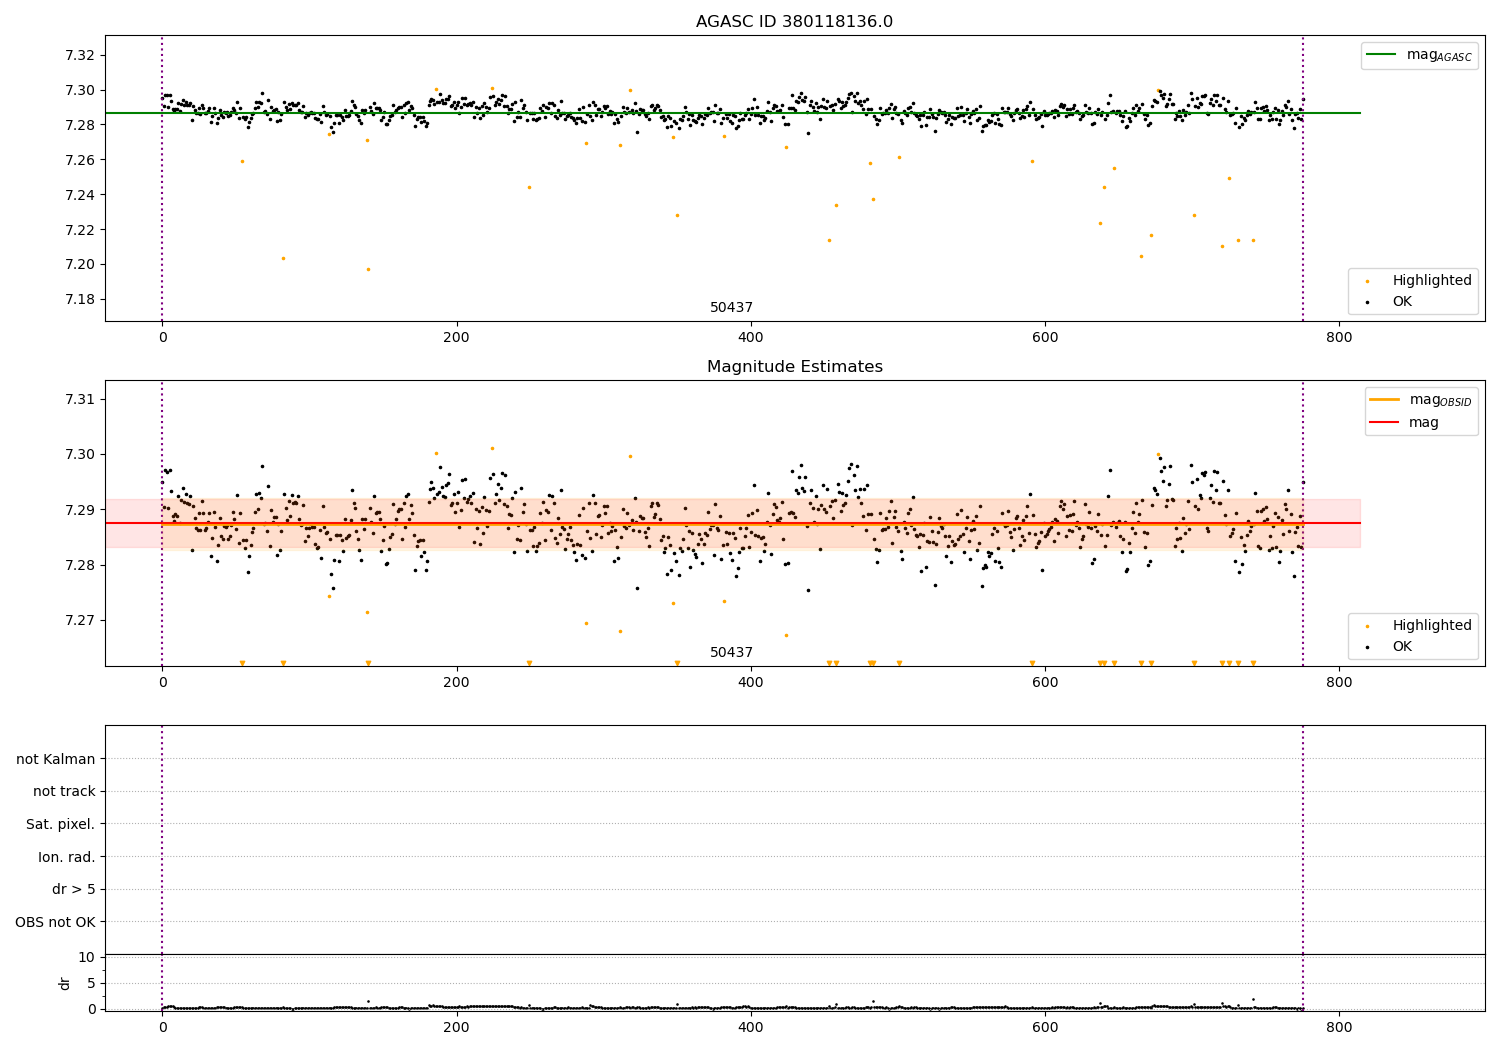Viewport: 1500px width, 1050px height.
Task: Select 'OK' legend entry in top plot
Action: click(x=1402, y=301)
